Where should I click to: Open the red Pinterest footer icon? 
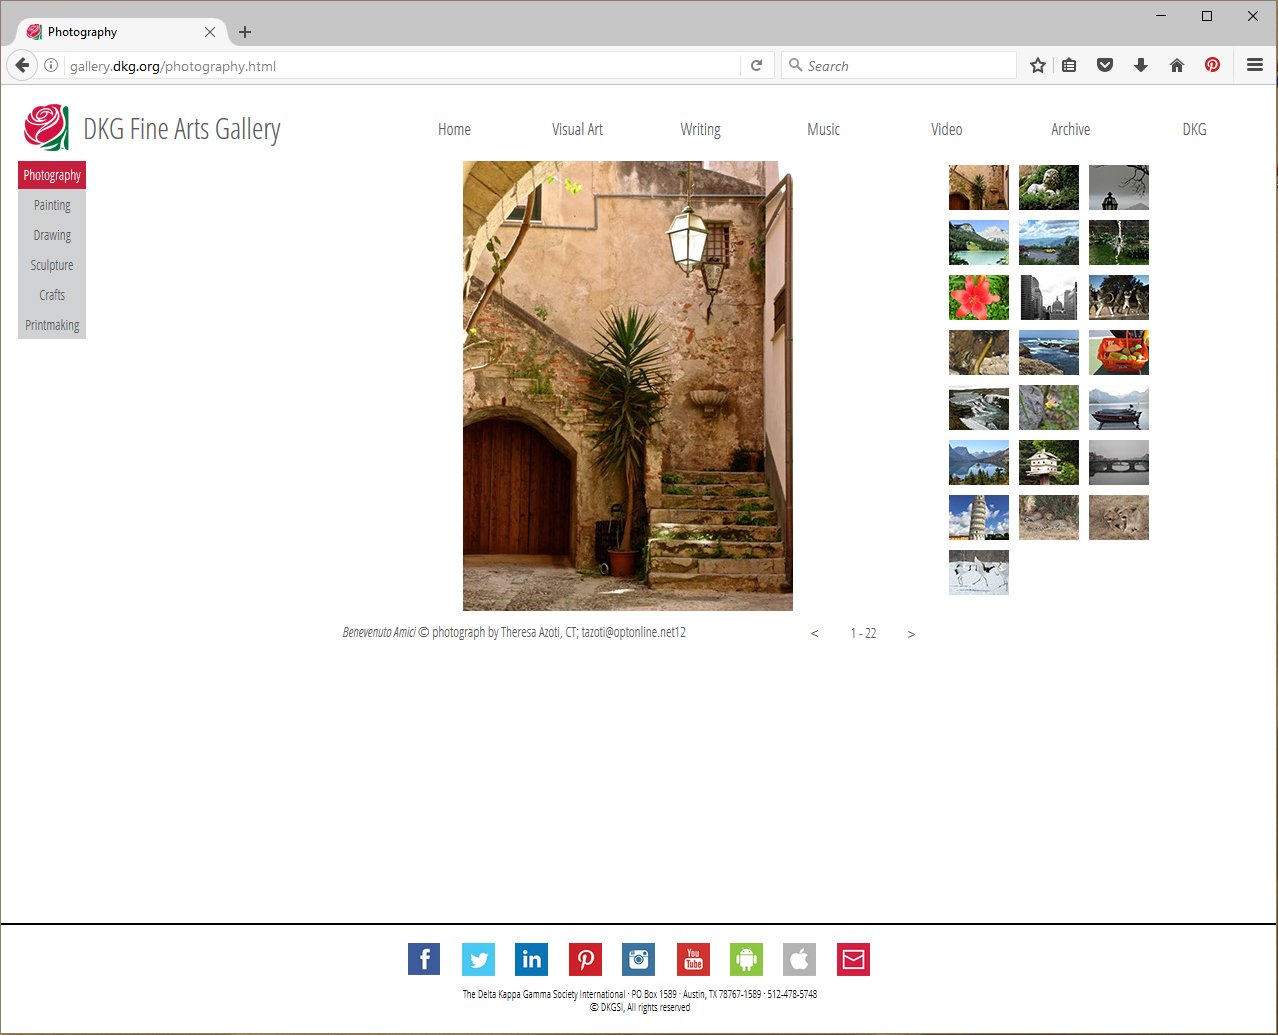tap(585, 959)
